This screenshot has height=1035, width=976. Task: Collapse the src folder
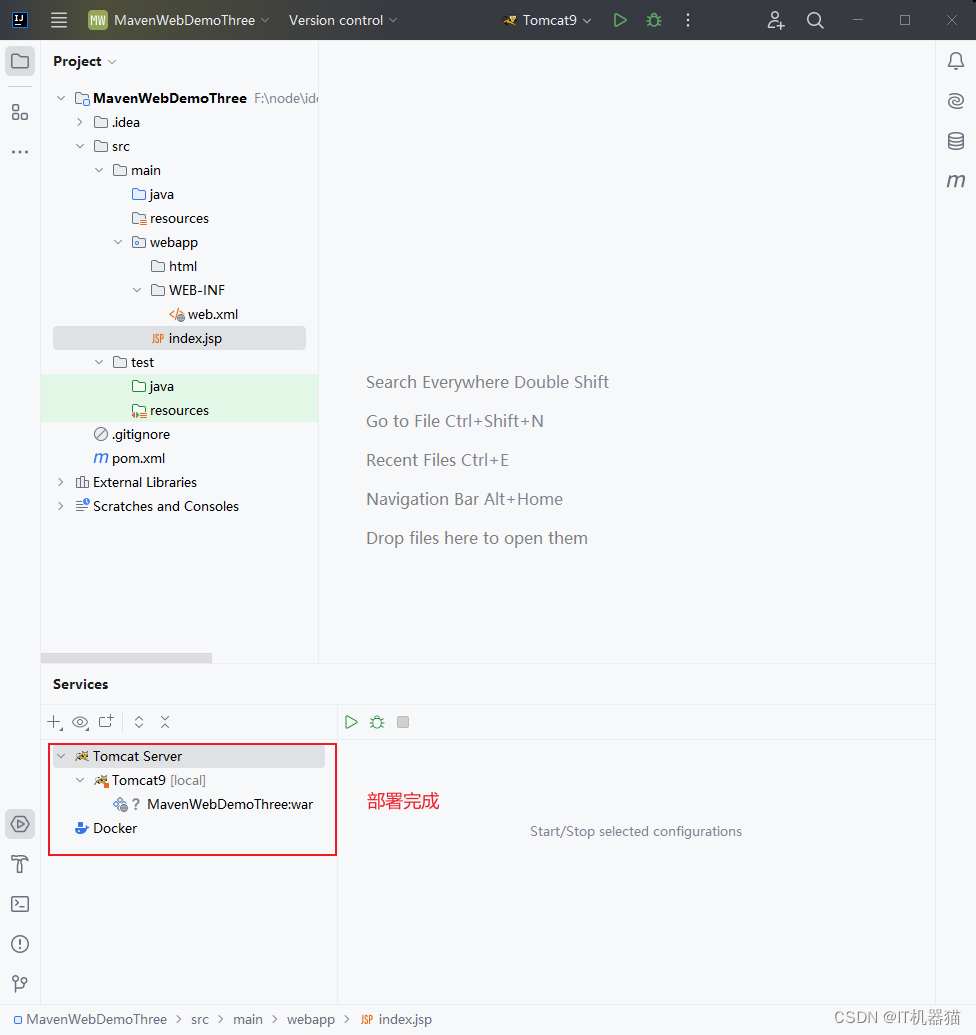click(x=80, y=146)
